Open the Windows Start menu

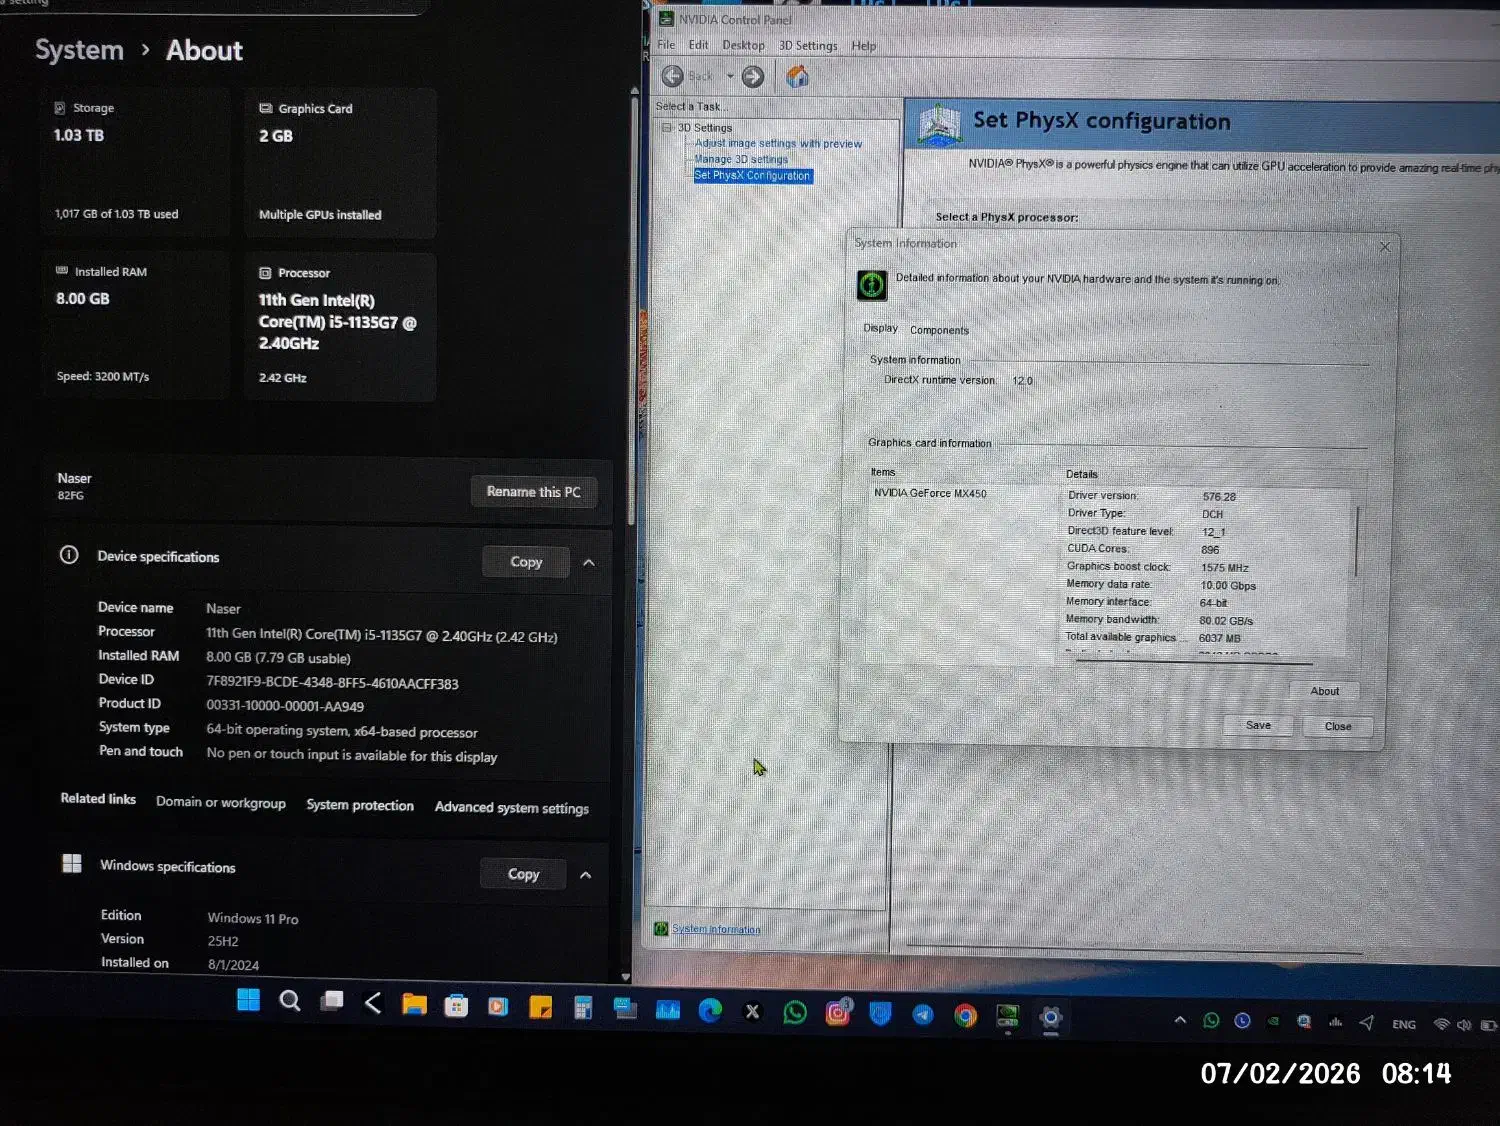pos(248,1000)
